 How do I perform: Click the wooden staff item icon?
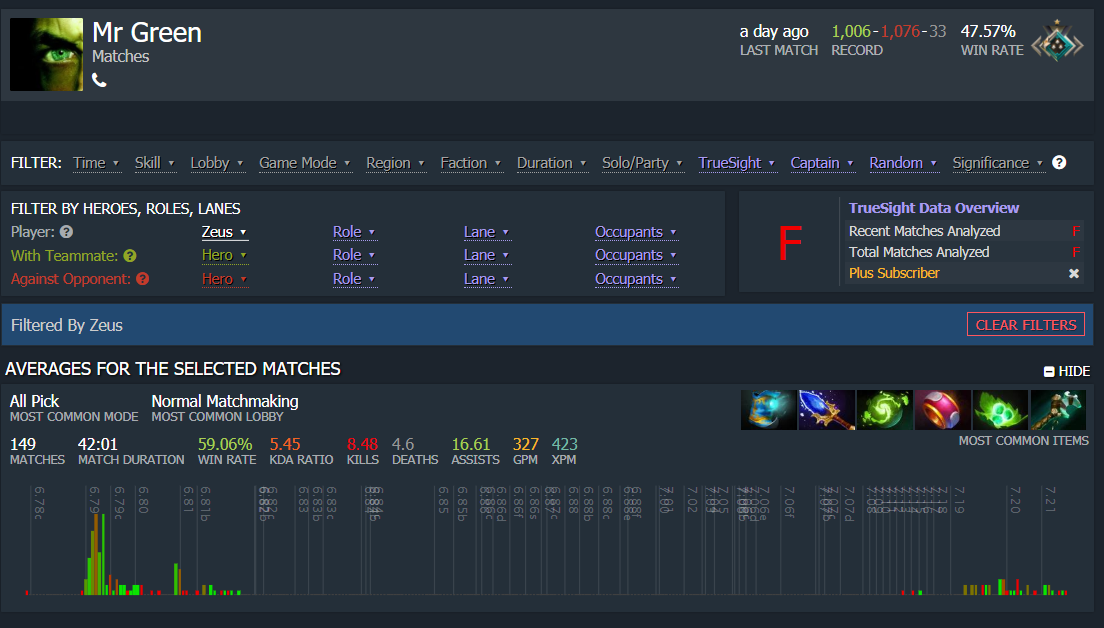(x=1058, y=410)
